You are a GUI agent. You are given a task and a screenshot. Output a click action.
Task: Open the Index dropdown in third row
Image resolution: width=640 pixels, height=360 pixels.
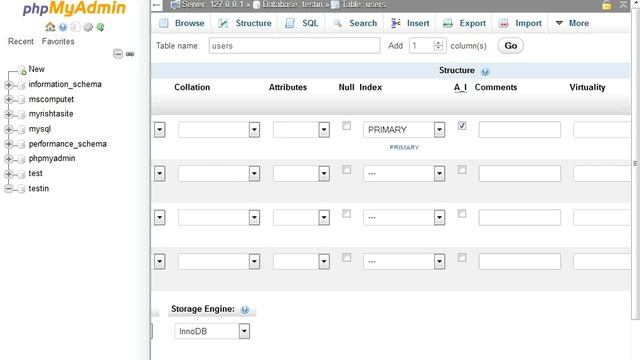click(404, 218)
